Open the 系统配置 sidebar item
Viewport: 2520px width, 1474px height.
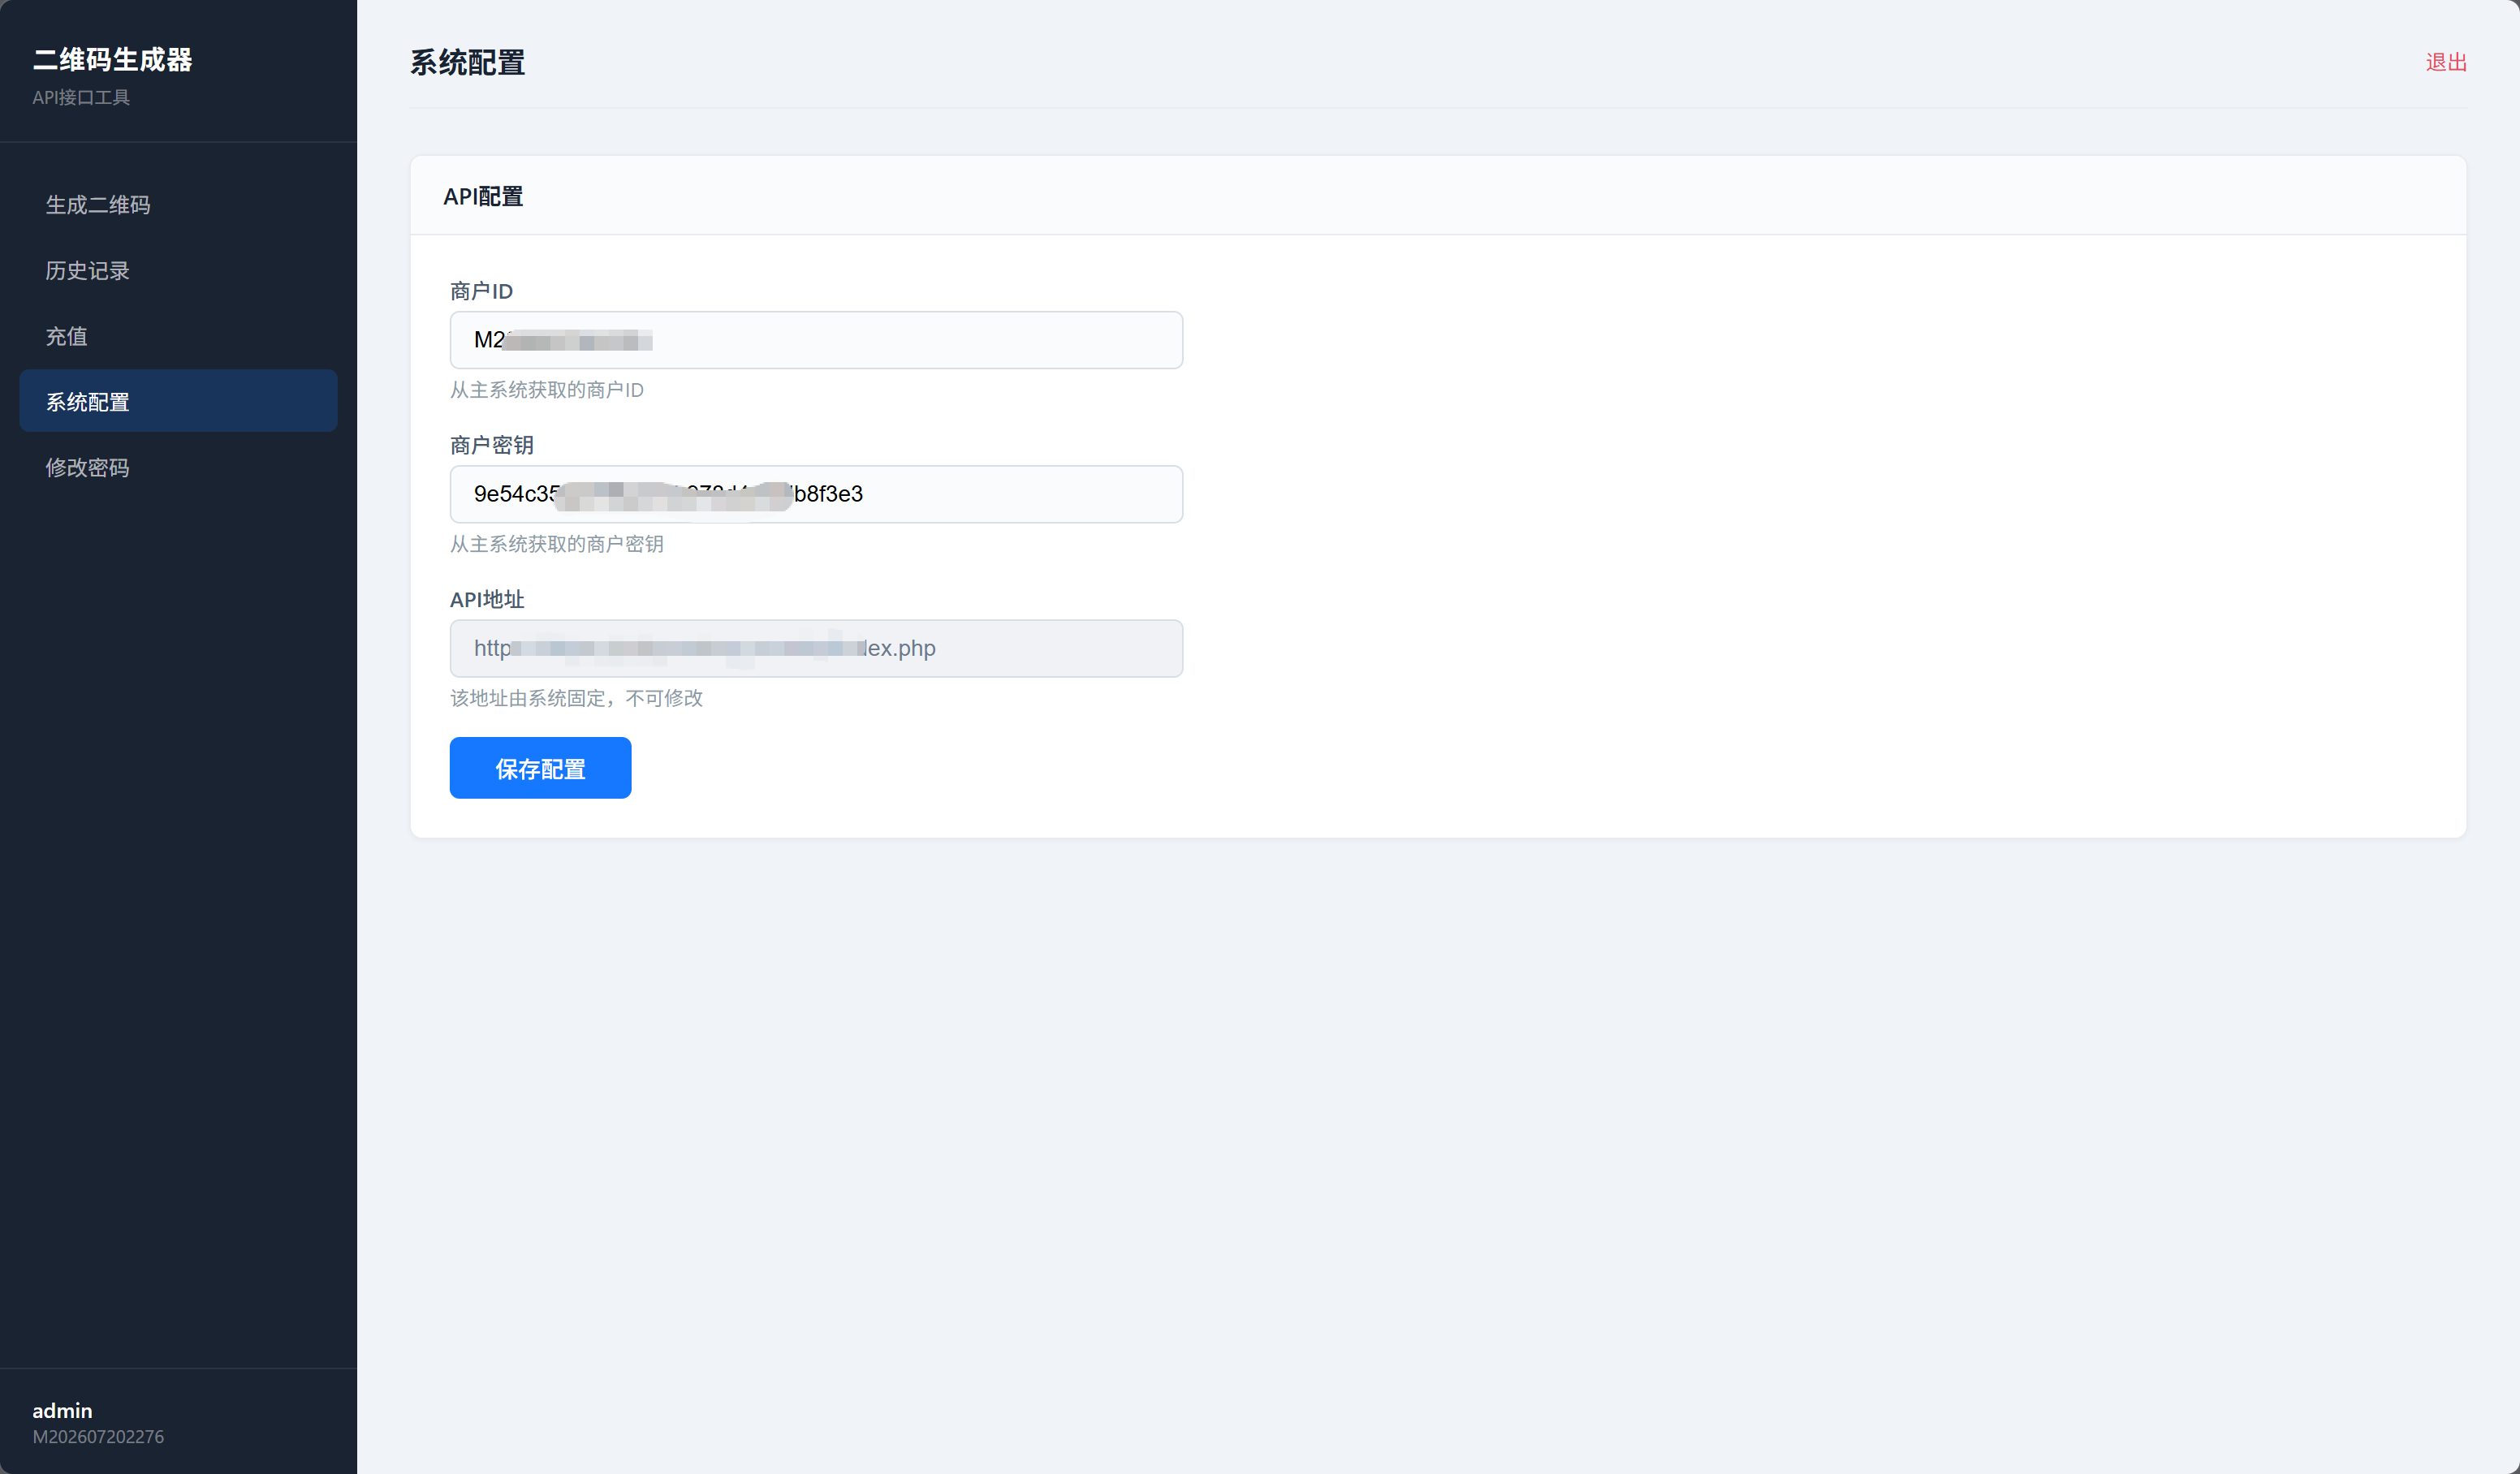pos(178,401)
